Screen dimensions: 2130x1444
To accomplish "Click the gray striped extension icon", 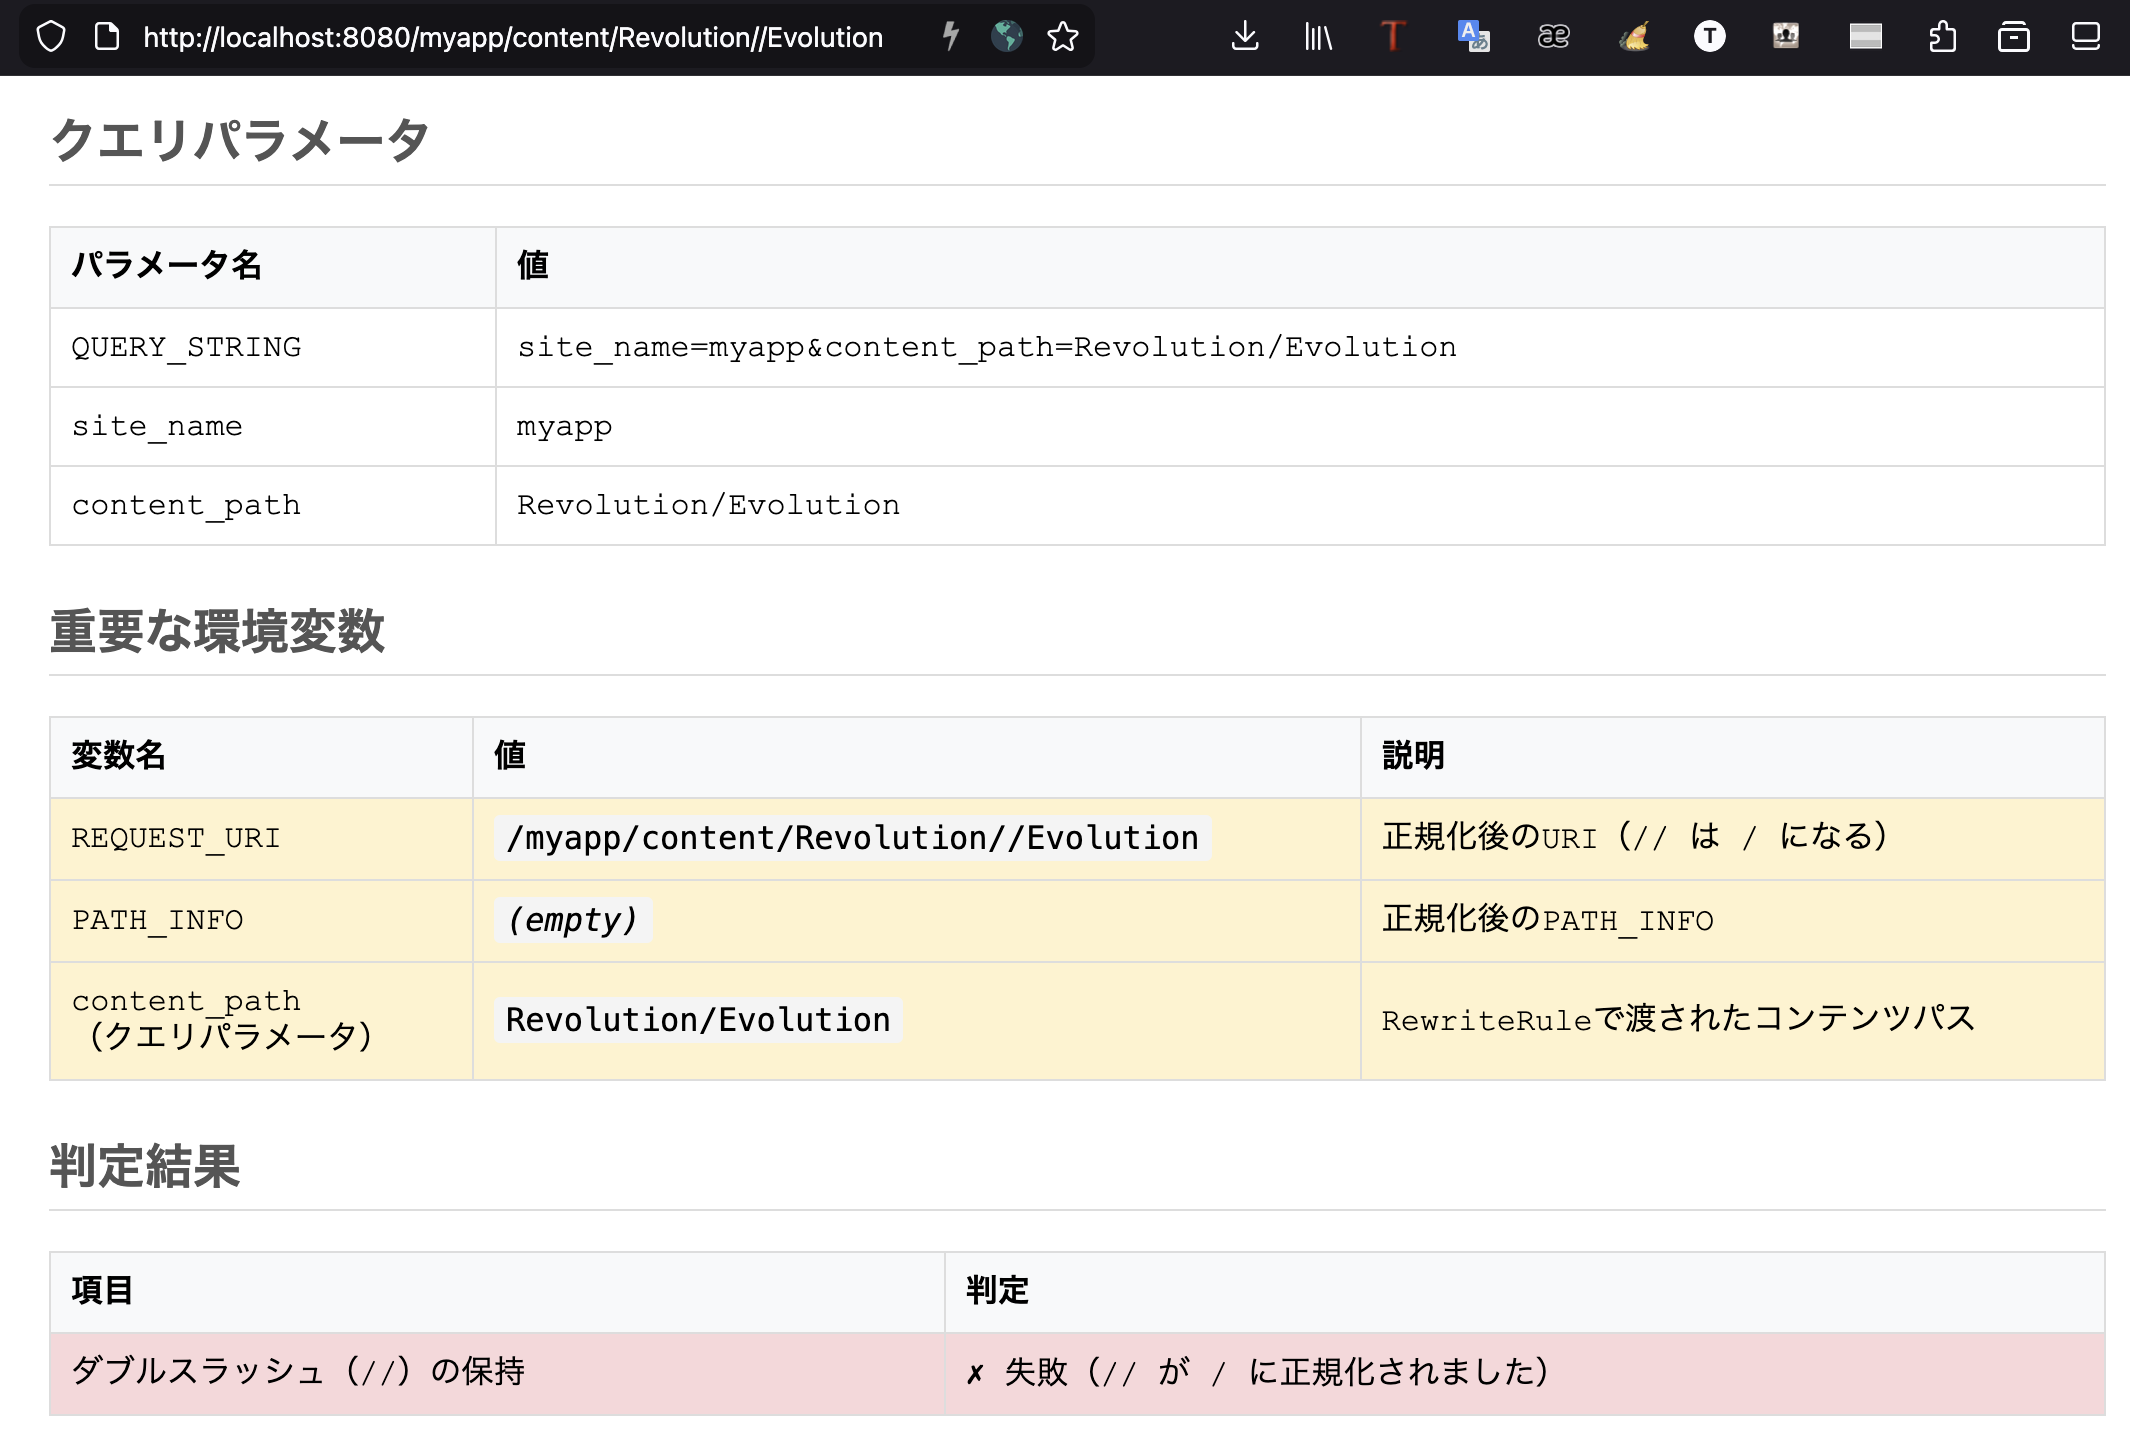I will point(1865,37).
